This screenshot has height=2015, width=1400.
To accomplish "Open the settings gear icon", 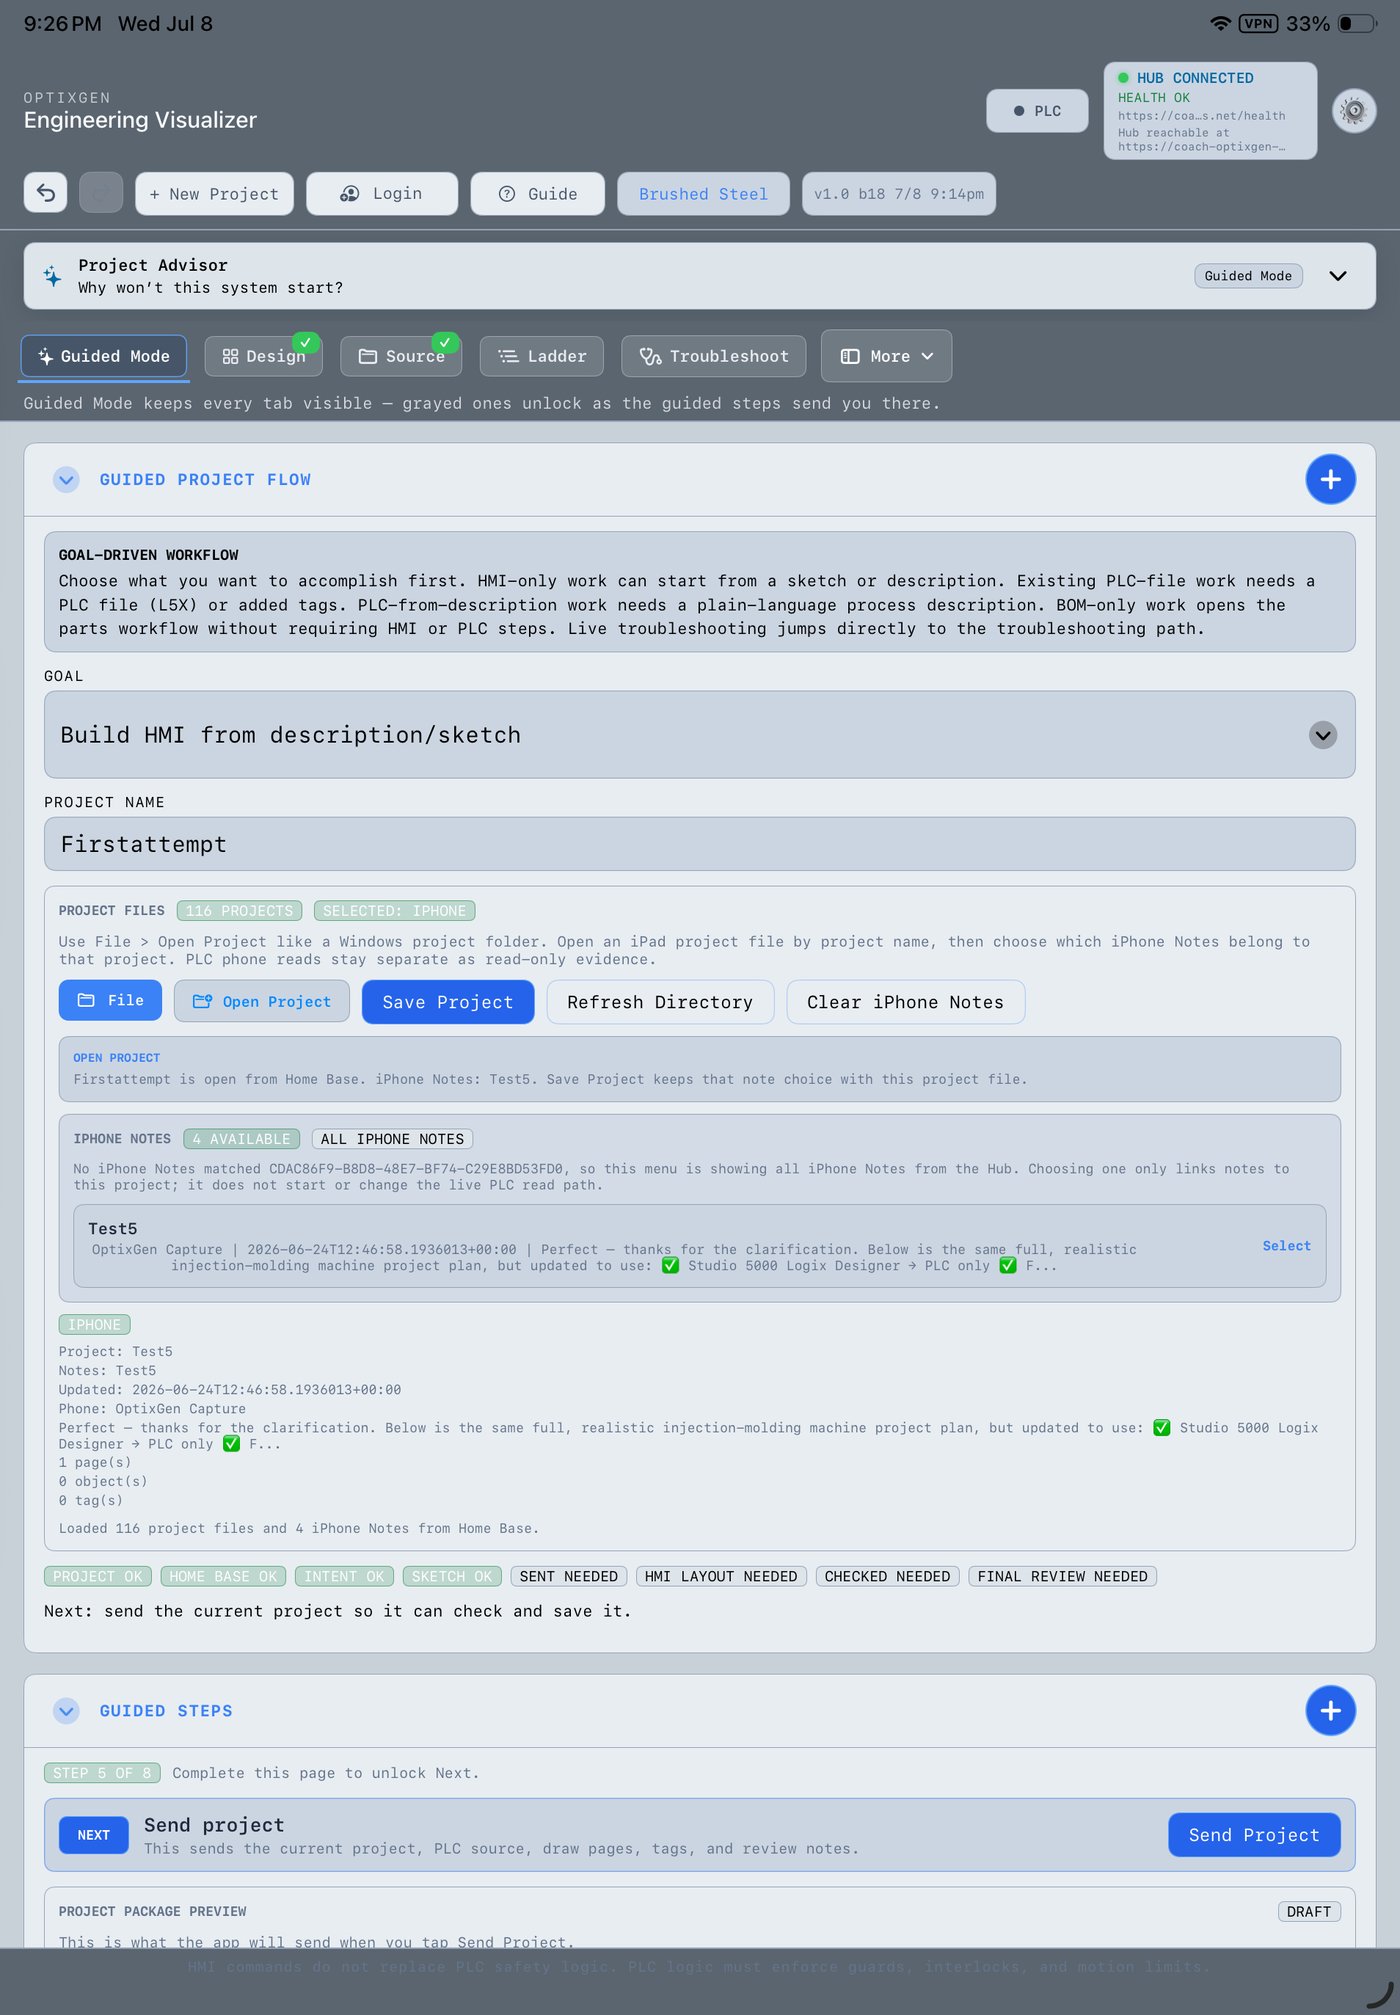I will coord(1354,111).
